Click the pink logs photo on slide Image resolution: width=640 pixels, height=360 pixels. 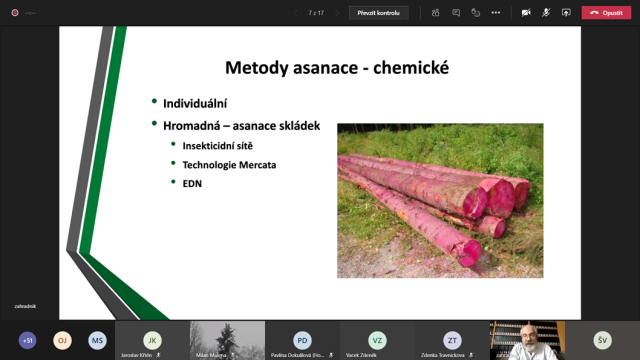[x=440, y=201]
